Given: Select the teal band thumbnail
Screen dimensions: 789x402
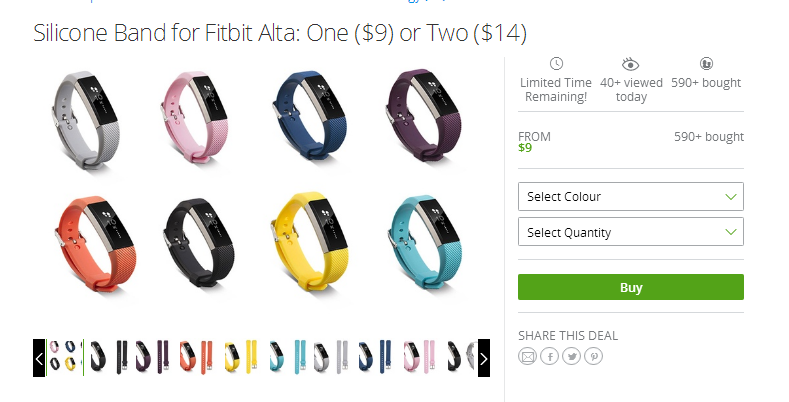Looking at the screenshot, I should (x=287, y=357).
